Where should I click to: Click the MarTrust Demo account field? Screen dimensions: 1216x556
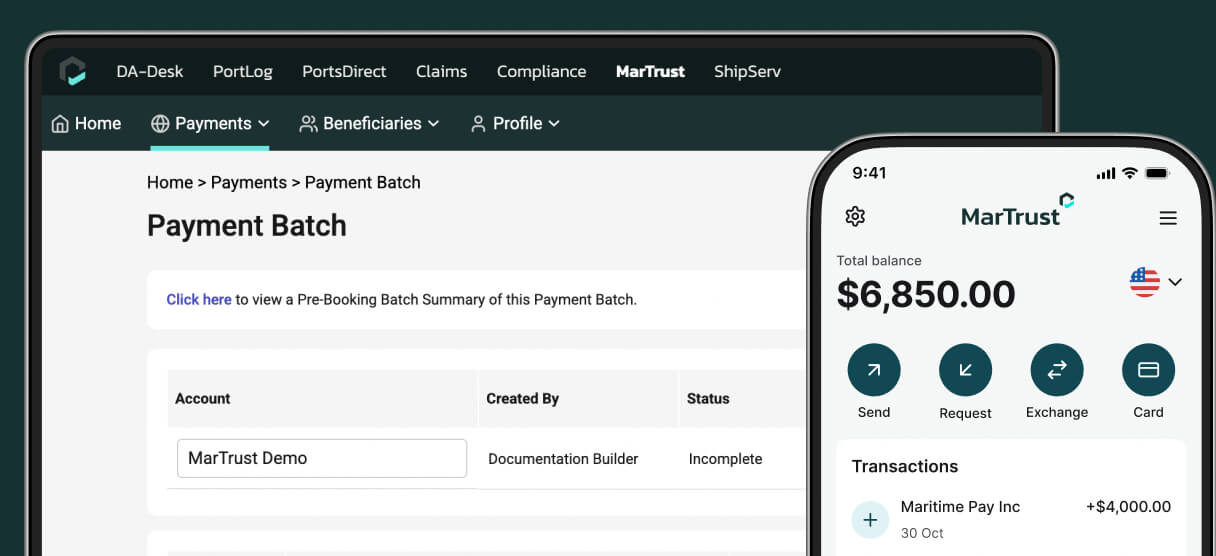click(322, 458)
